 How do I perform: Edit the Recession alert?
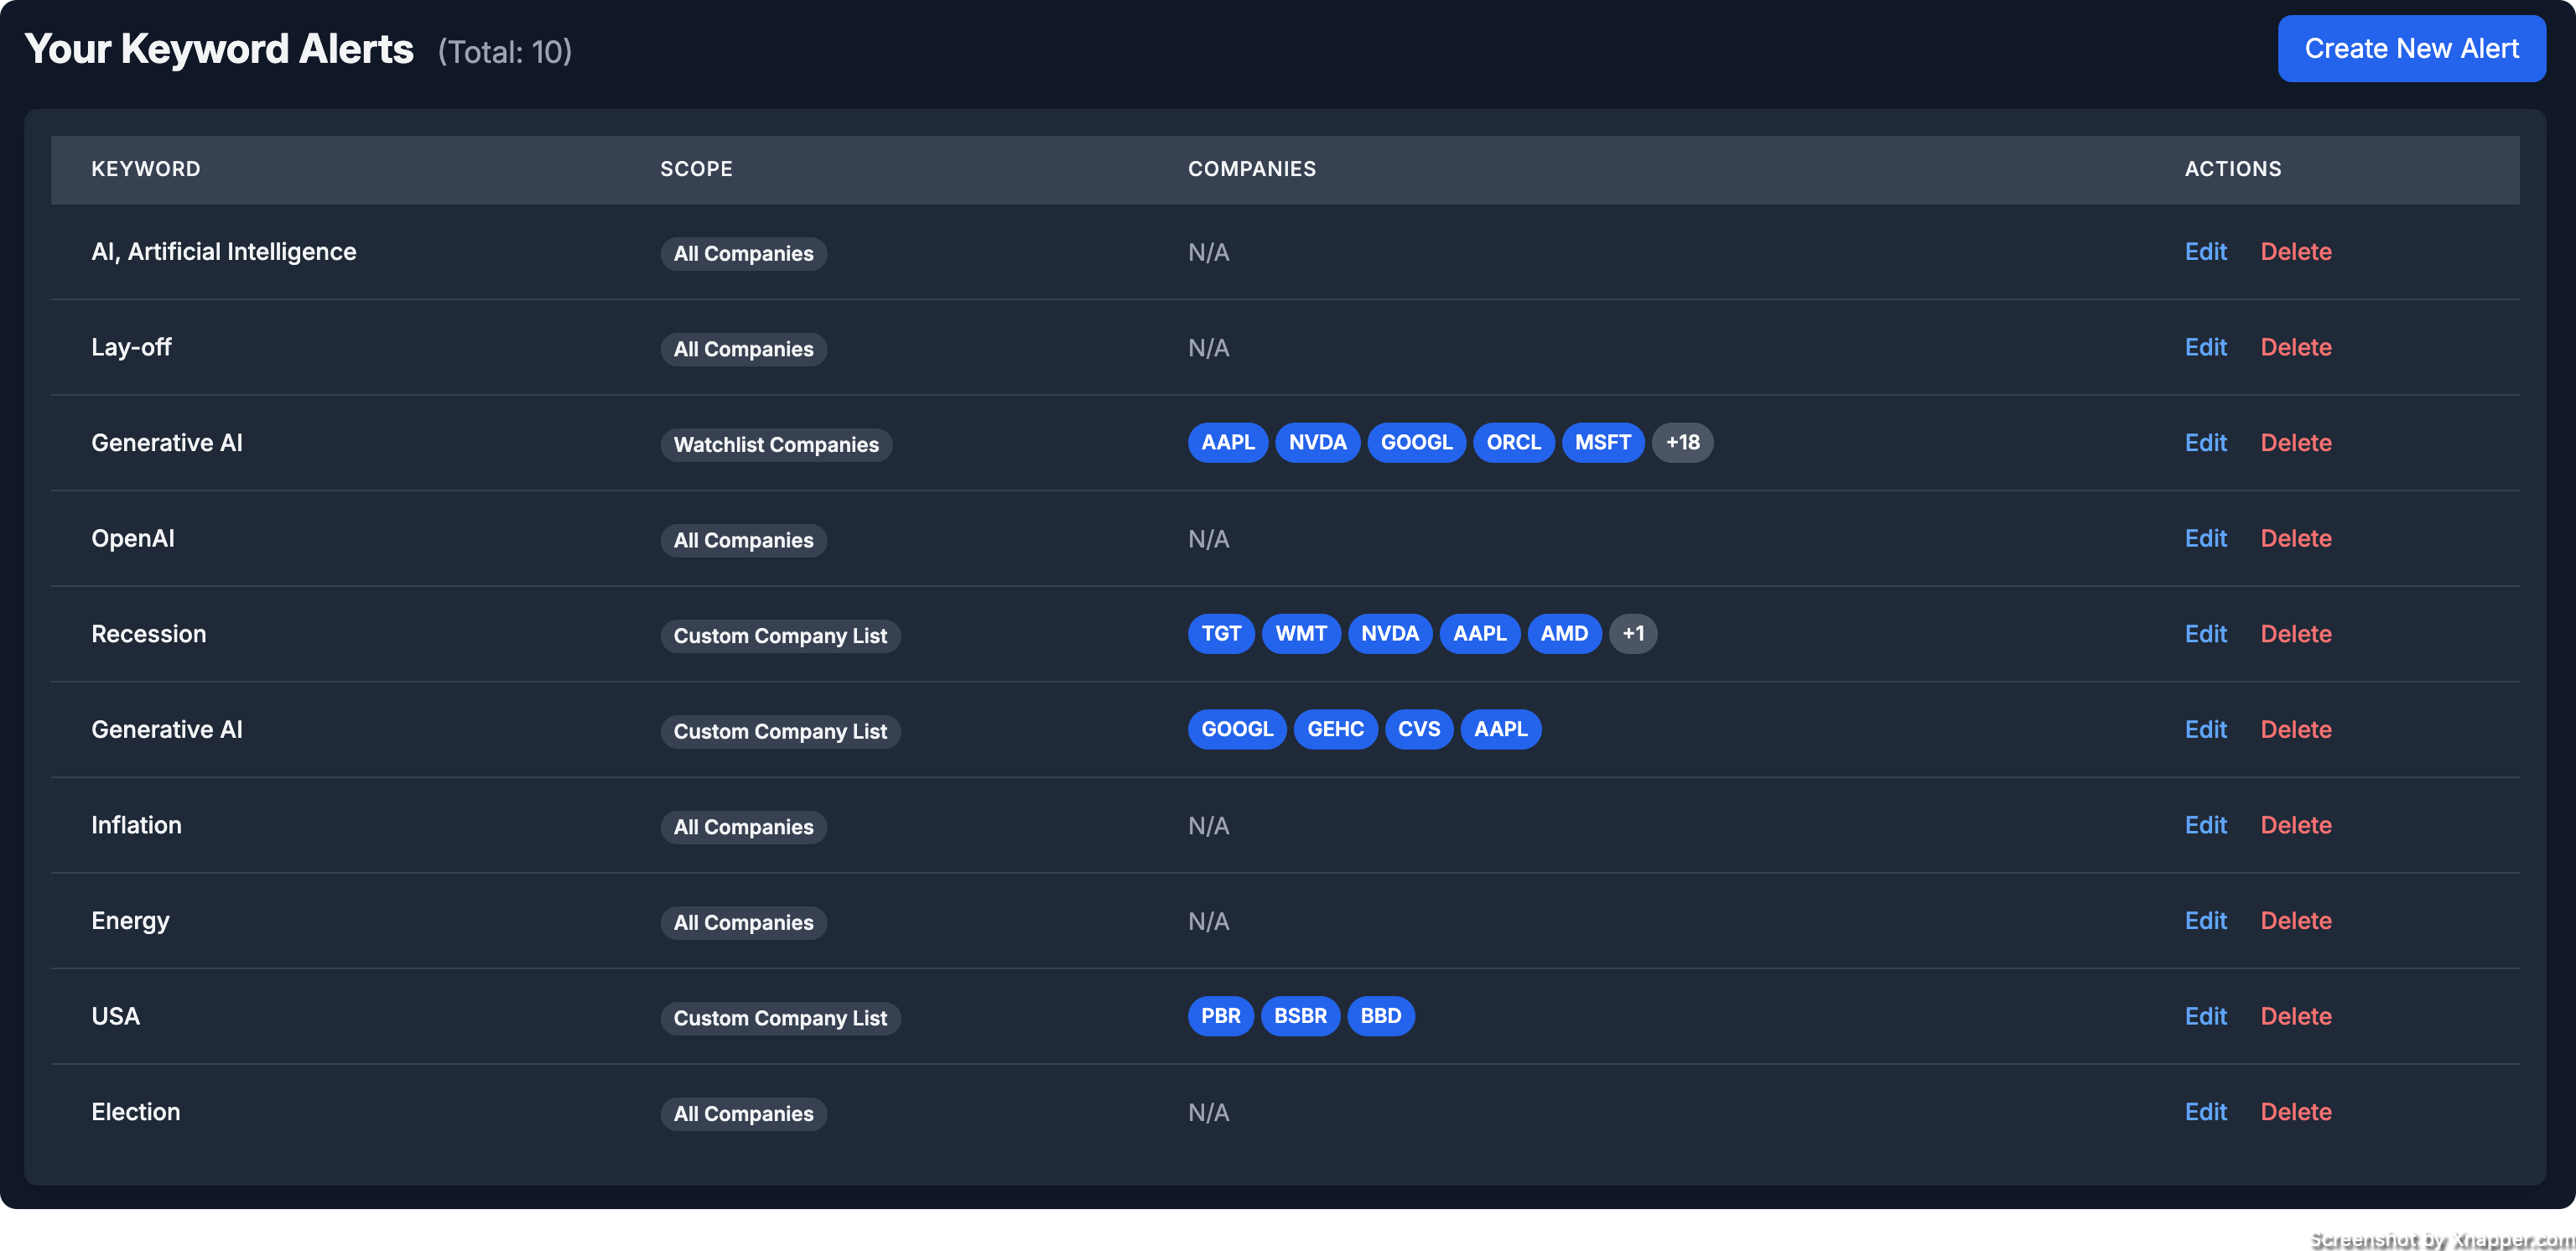[2205, 633]
